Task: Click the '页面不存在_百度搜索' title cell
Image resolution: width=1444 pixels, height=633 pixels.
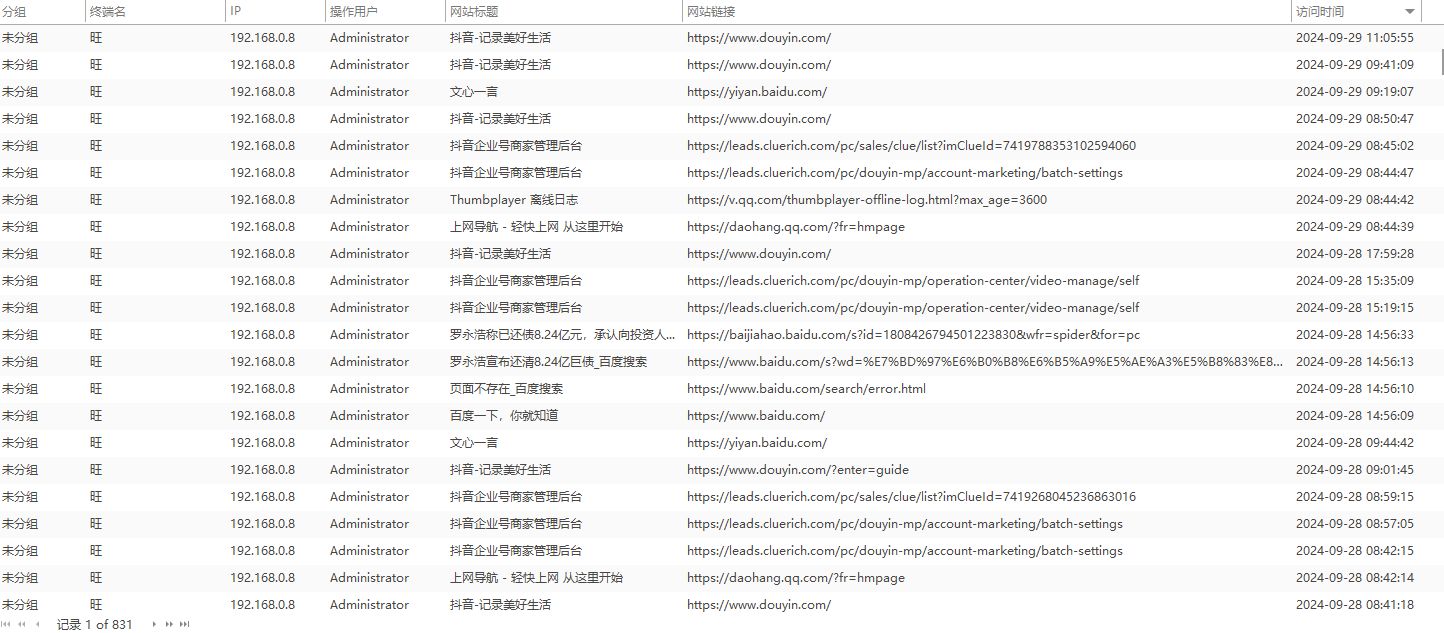Action: pos(506,389)
